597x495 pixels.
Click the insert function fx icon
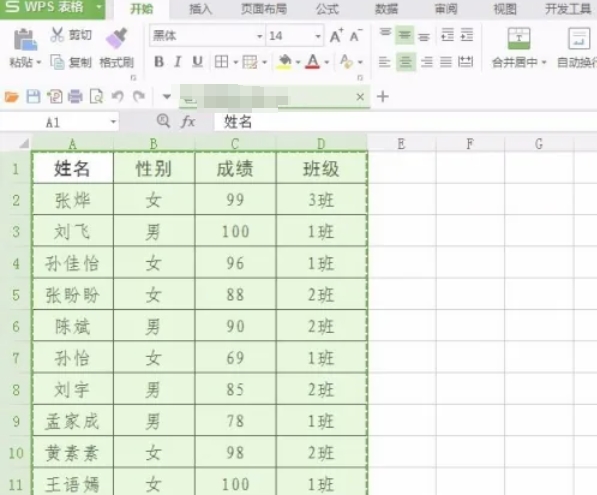[188, 122]
